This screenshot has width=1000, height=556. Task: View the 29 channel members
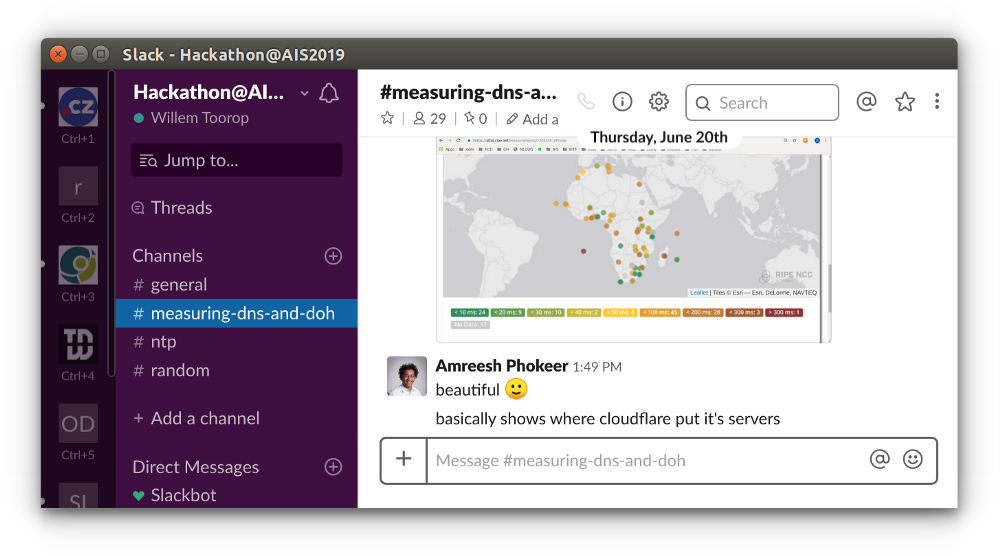coord(430,119)
